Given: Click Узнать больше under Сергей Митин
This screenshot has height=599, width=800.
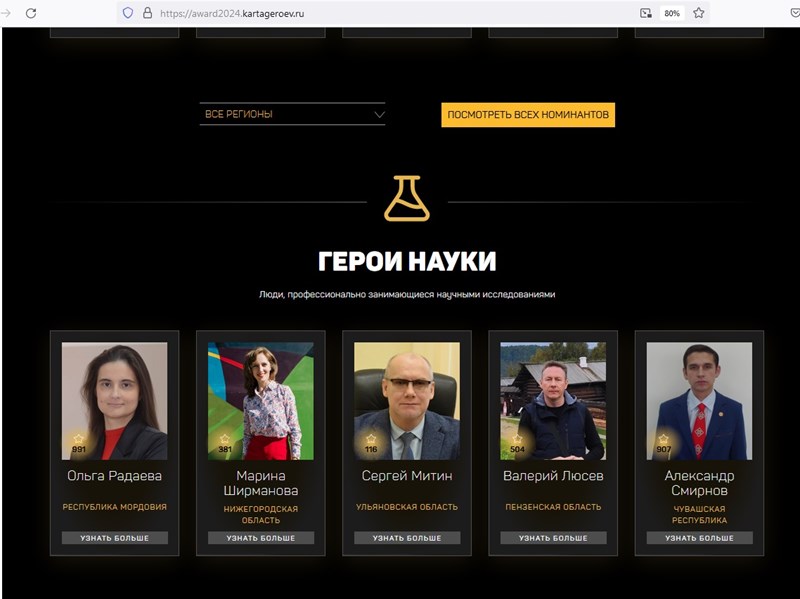Looking at the screenshot, I should [x=407, y=538].
